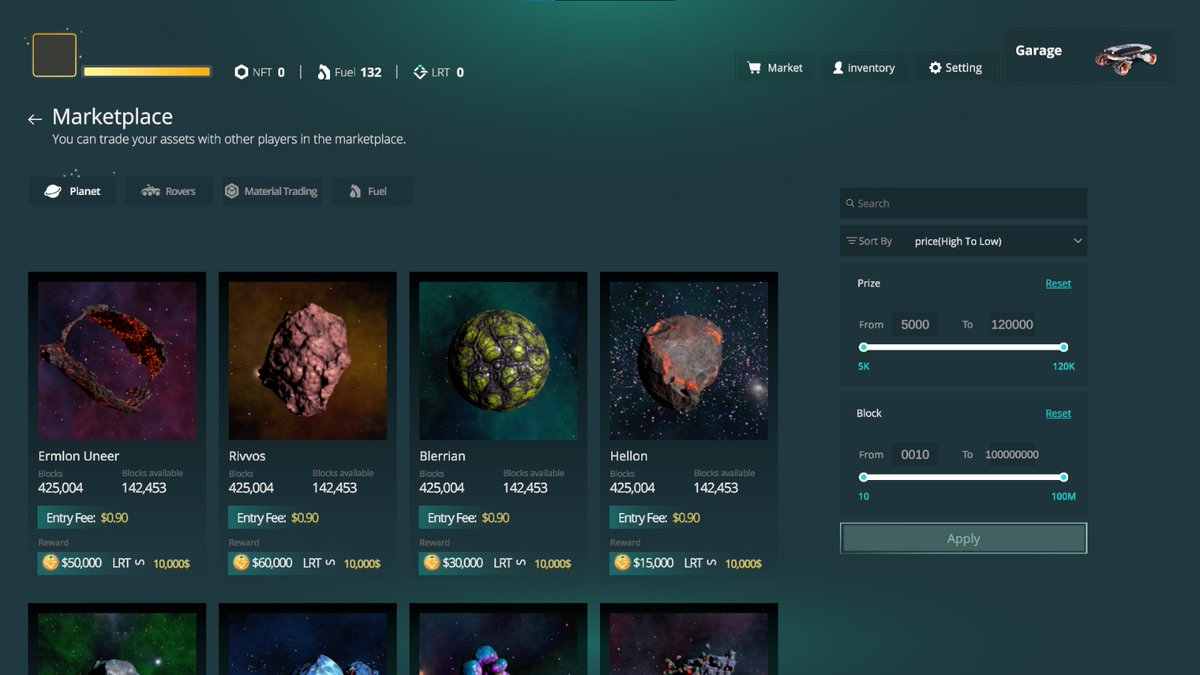The image size is (1200, 675).
Task: Click the Fuel tab flame icon
Action: pyautogui.click(x=355, y=191)
